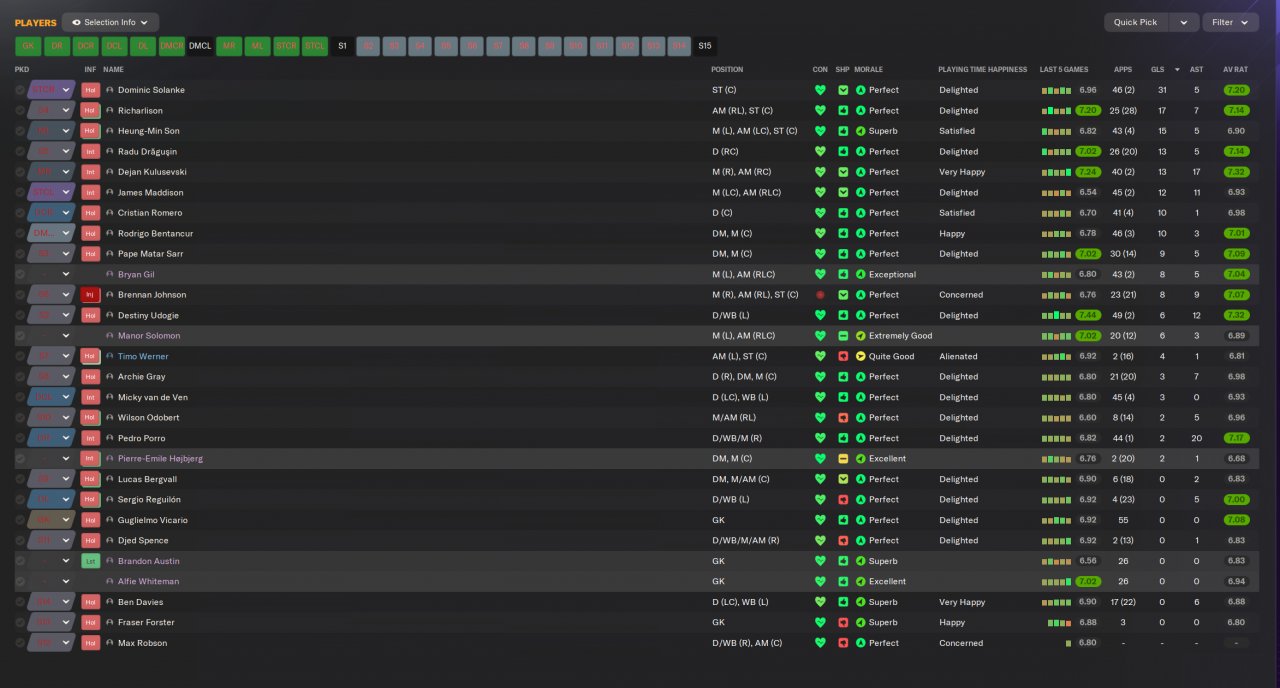Click Brennan Johnson's Inj status badge

pos(90,295)
